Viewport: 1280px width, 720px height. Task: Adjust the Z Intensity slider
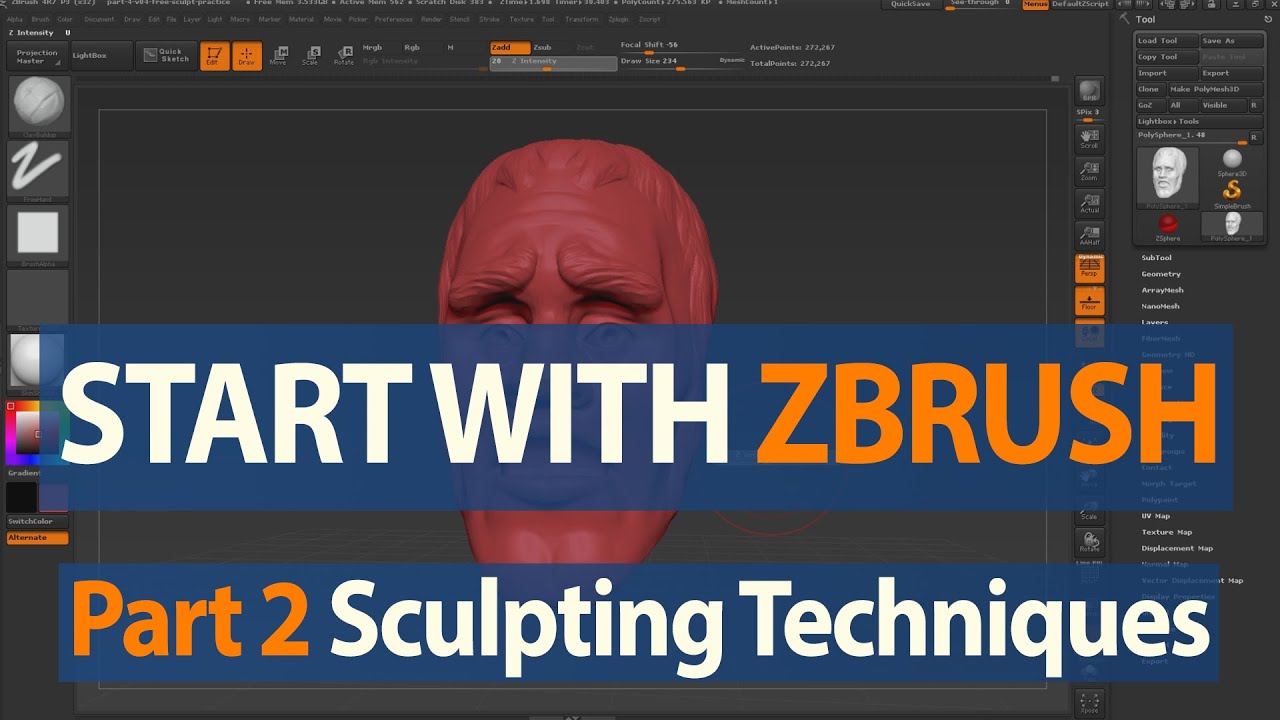(x=553, y=62)
